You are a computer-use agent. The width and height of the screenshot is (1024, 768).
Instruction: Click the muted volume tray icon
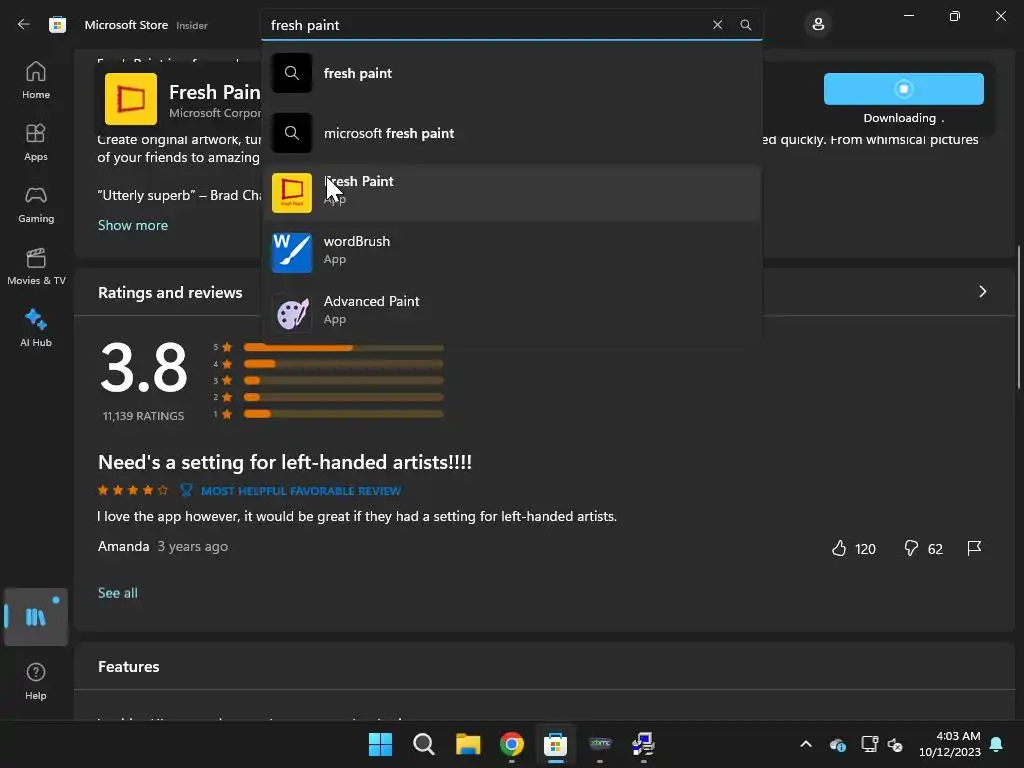point(895,744)
